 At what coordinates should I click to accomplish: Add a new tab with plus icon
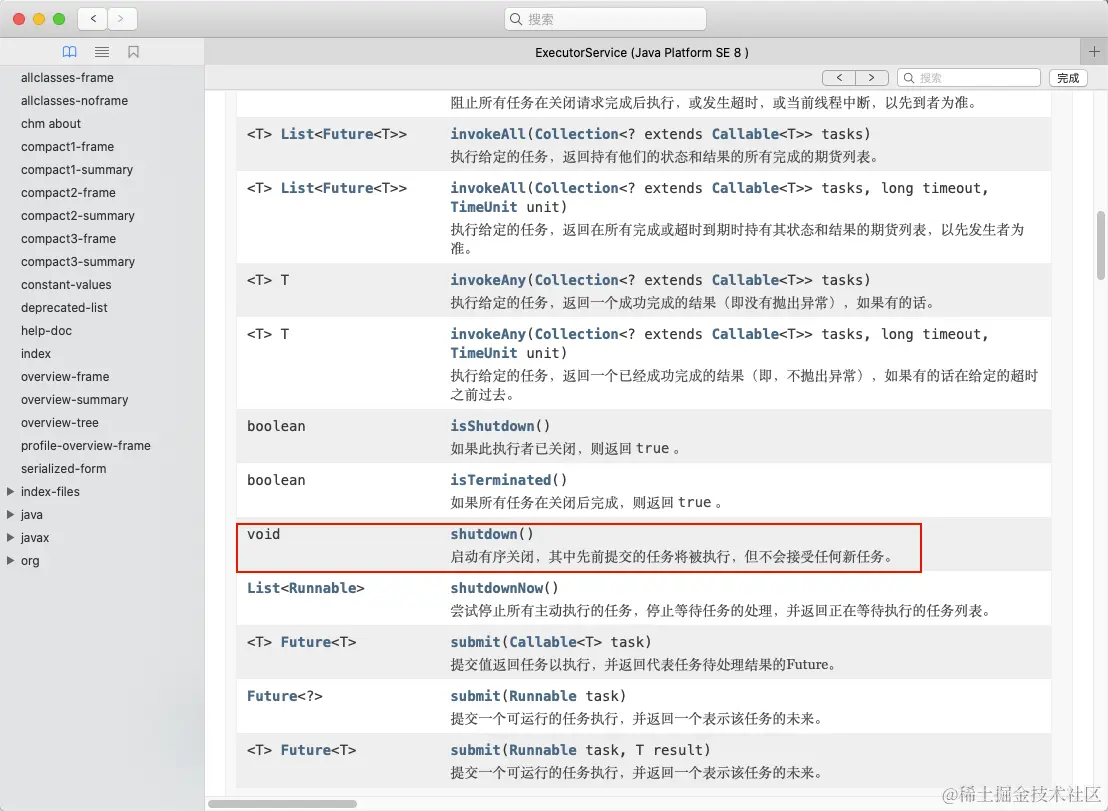tap(1094, 52)
